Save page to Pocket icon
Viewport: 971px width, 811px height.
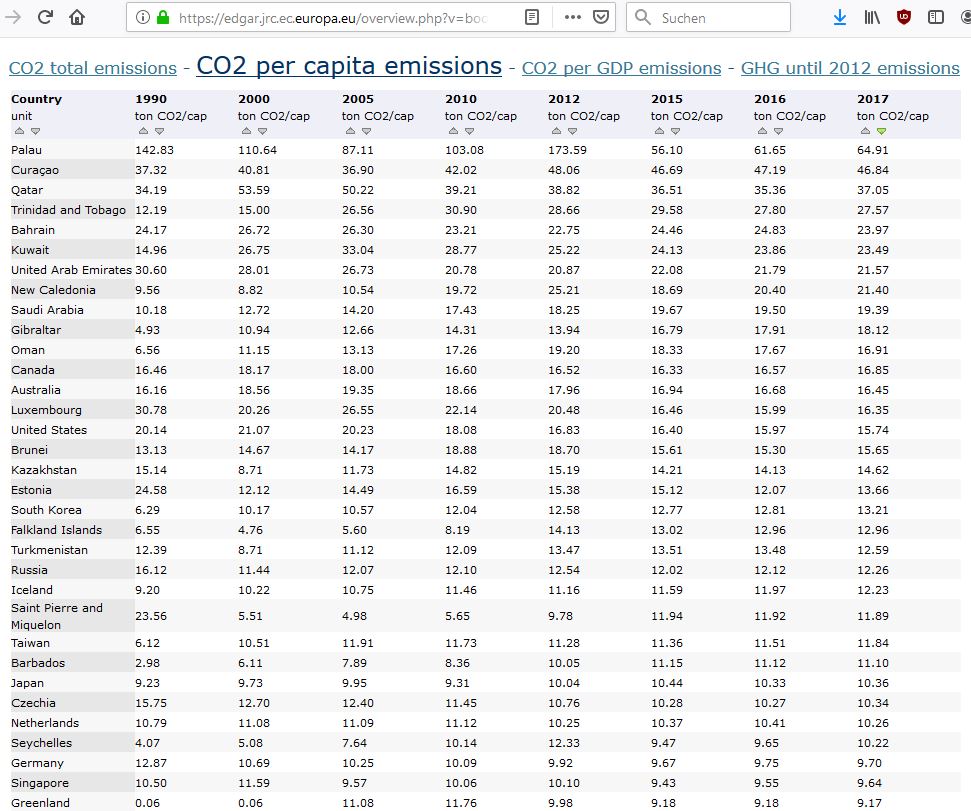(601, 17)
